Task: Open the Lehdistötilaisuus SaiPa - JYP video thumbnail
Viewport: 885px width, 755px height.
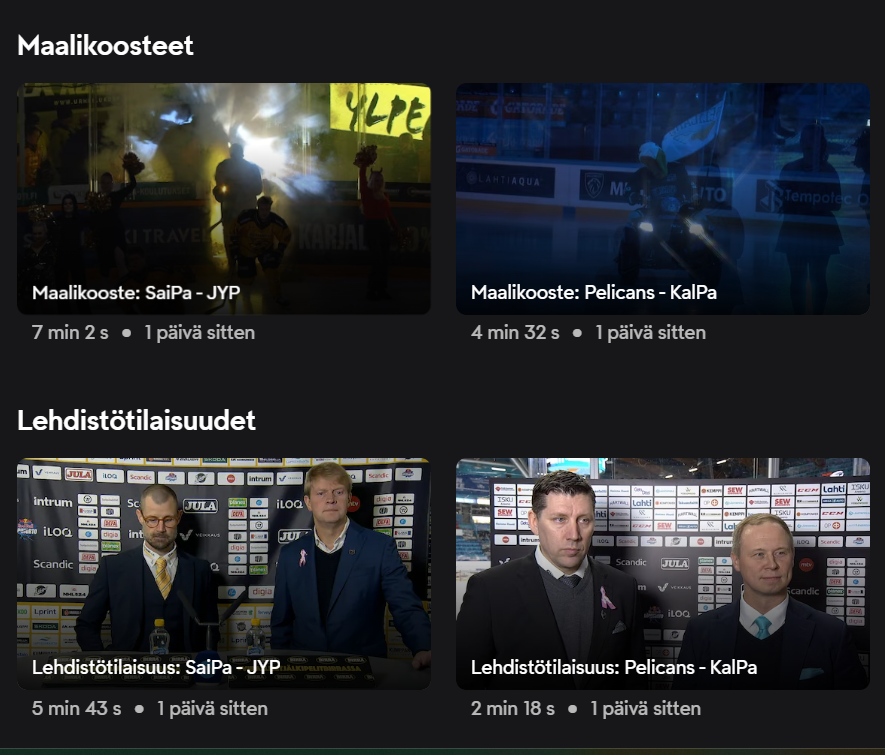Action: tap(223, 560)
